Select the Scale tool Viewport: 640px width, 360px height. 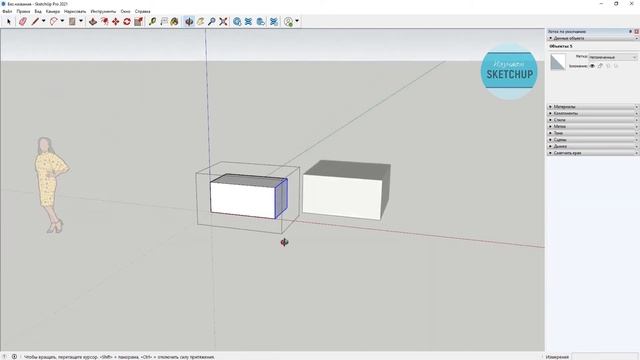[x=139, y=21]
